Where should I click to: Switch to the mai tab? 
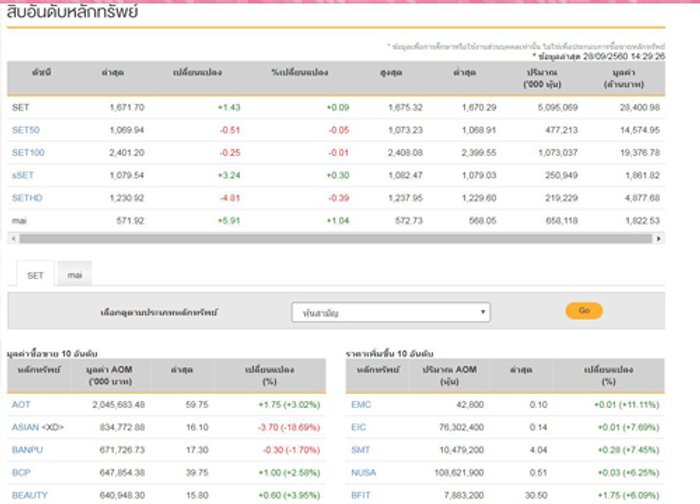pyautogui.click(x=75, y=275)
